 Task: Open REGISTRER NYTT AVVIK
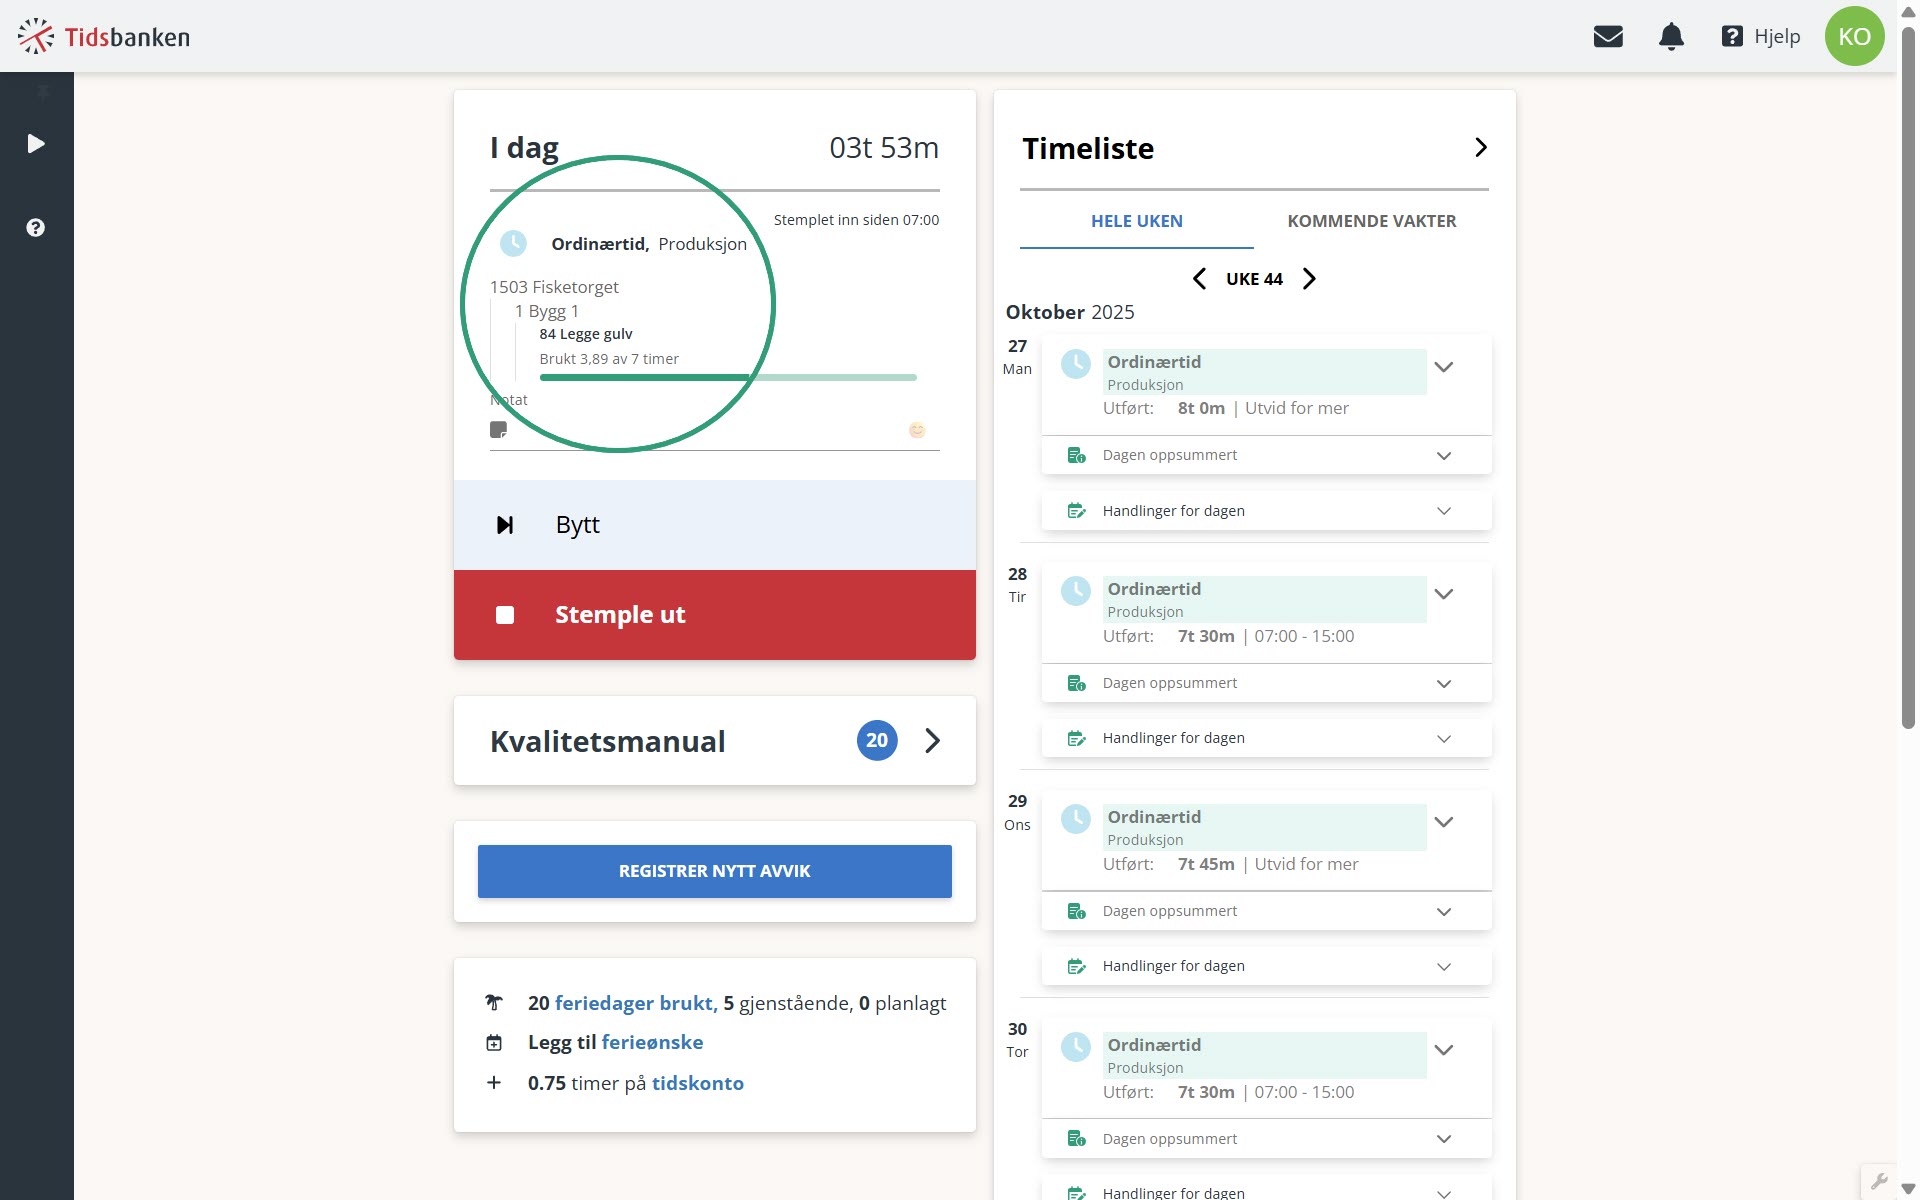coord(714,871)
